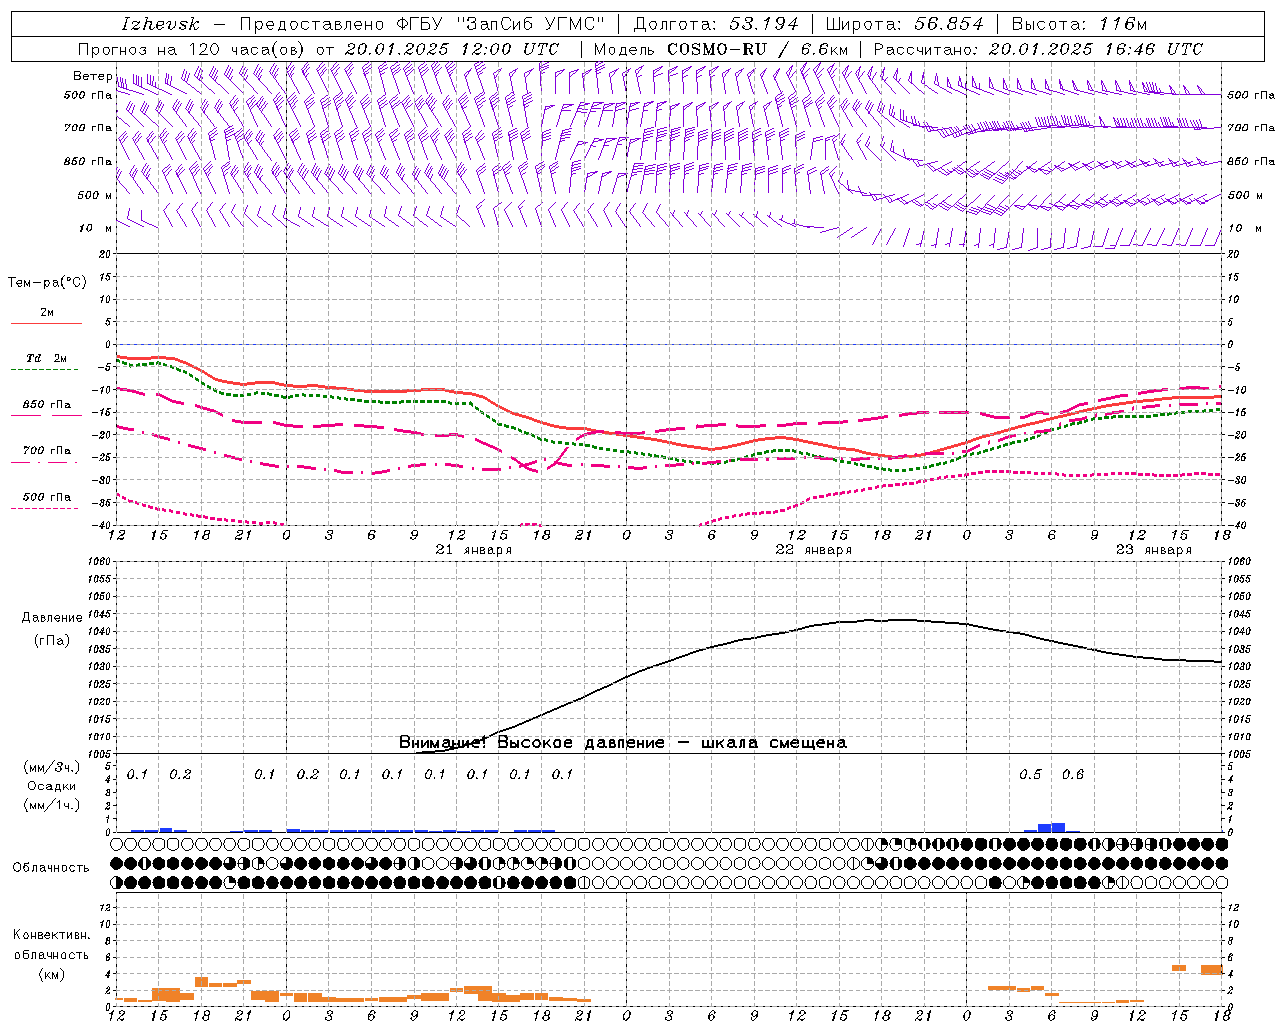The width and height of the screenshot is (1280, 1024).
Task: Click the Облачность cloudiness label
Action: (x=51, y=868)
